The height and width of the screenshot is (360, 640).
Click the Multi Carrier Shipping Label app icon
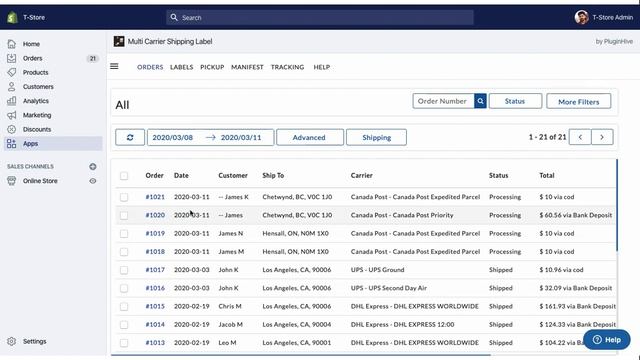[x=119, y=41]
